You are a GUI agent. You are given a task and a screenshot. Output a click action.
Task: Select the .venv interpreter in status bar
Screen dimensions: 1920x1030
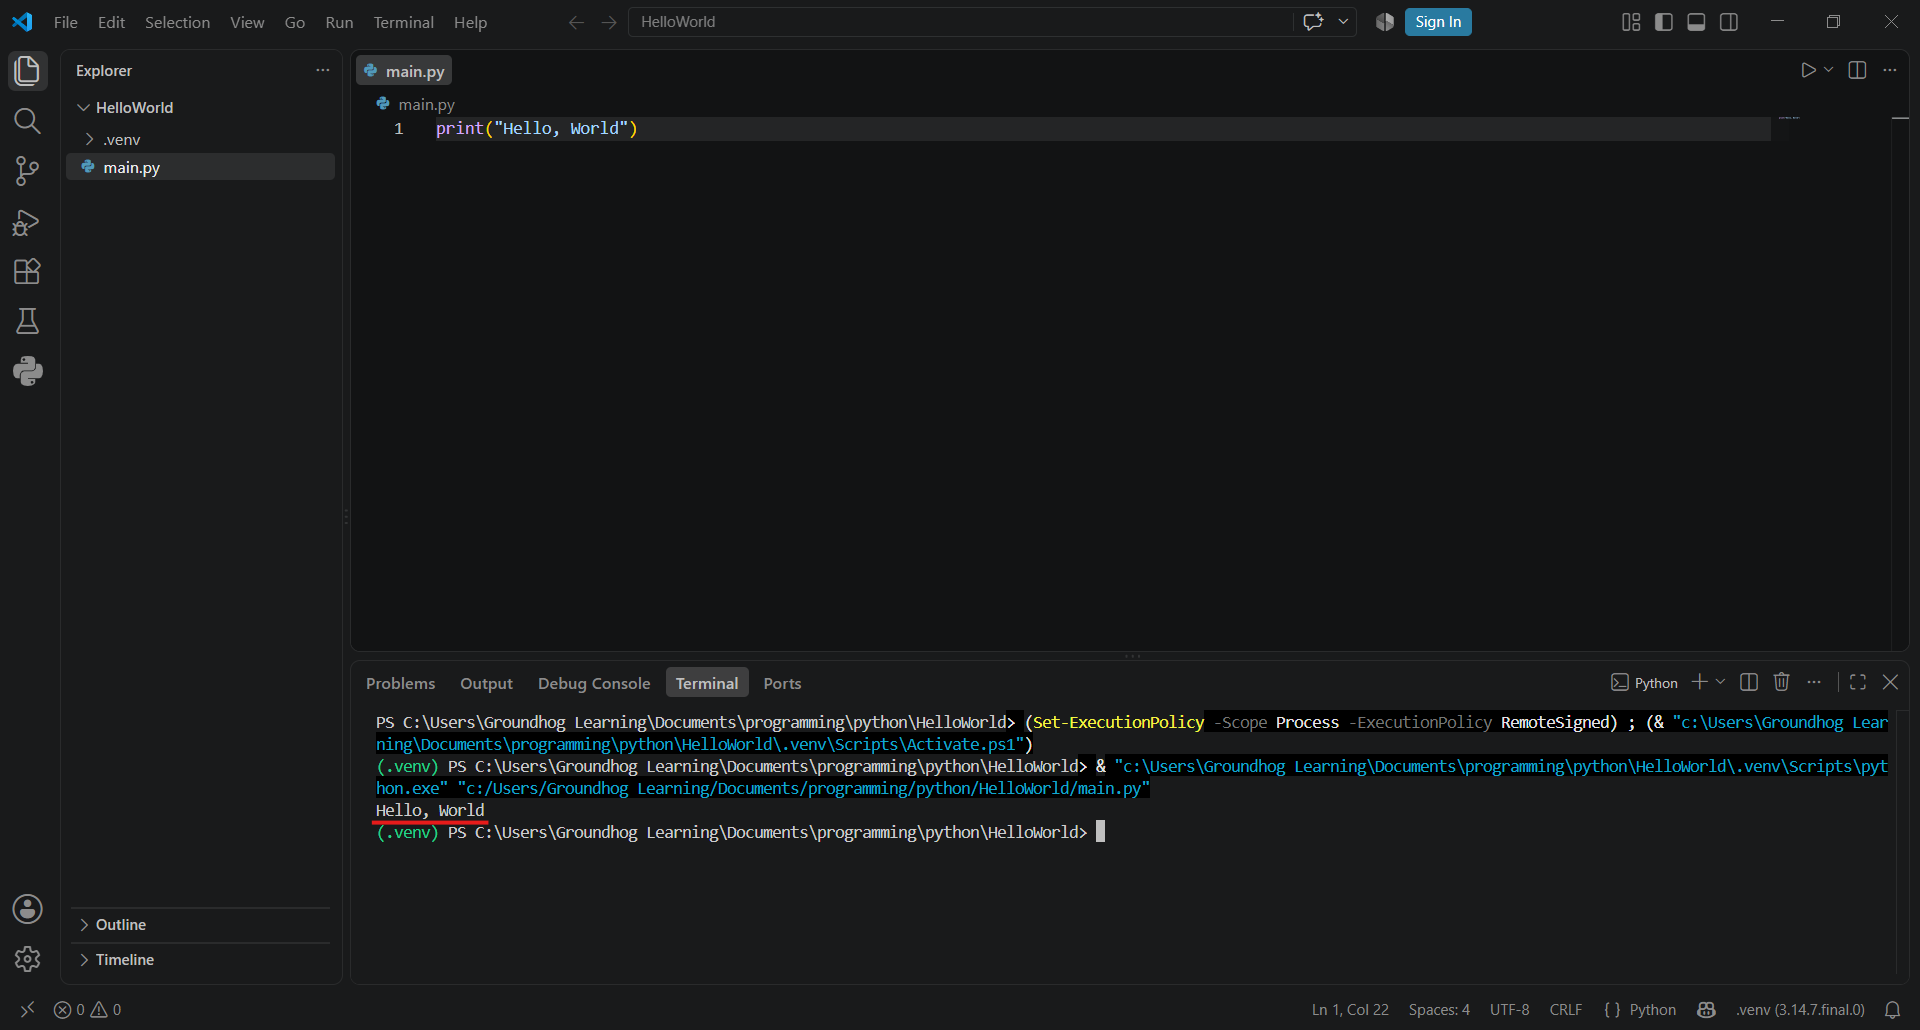[x=1800, y=1010]
